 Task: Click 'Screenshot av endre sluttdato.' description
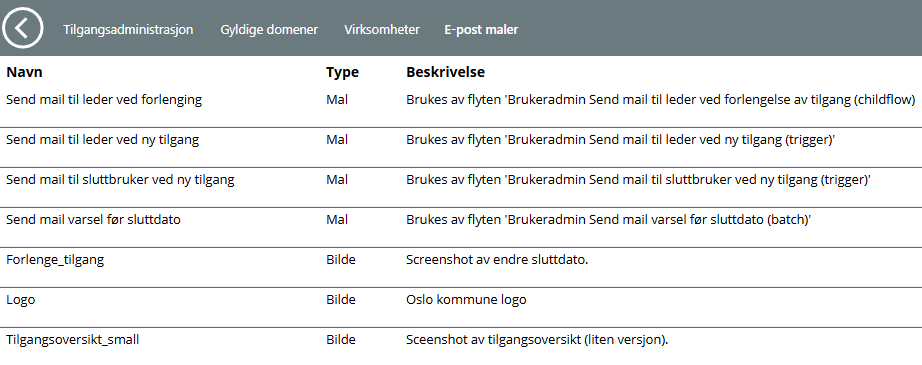[x=497, y=259]
